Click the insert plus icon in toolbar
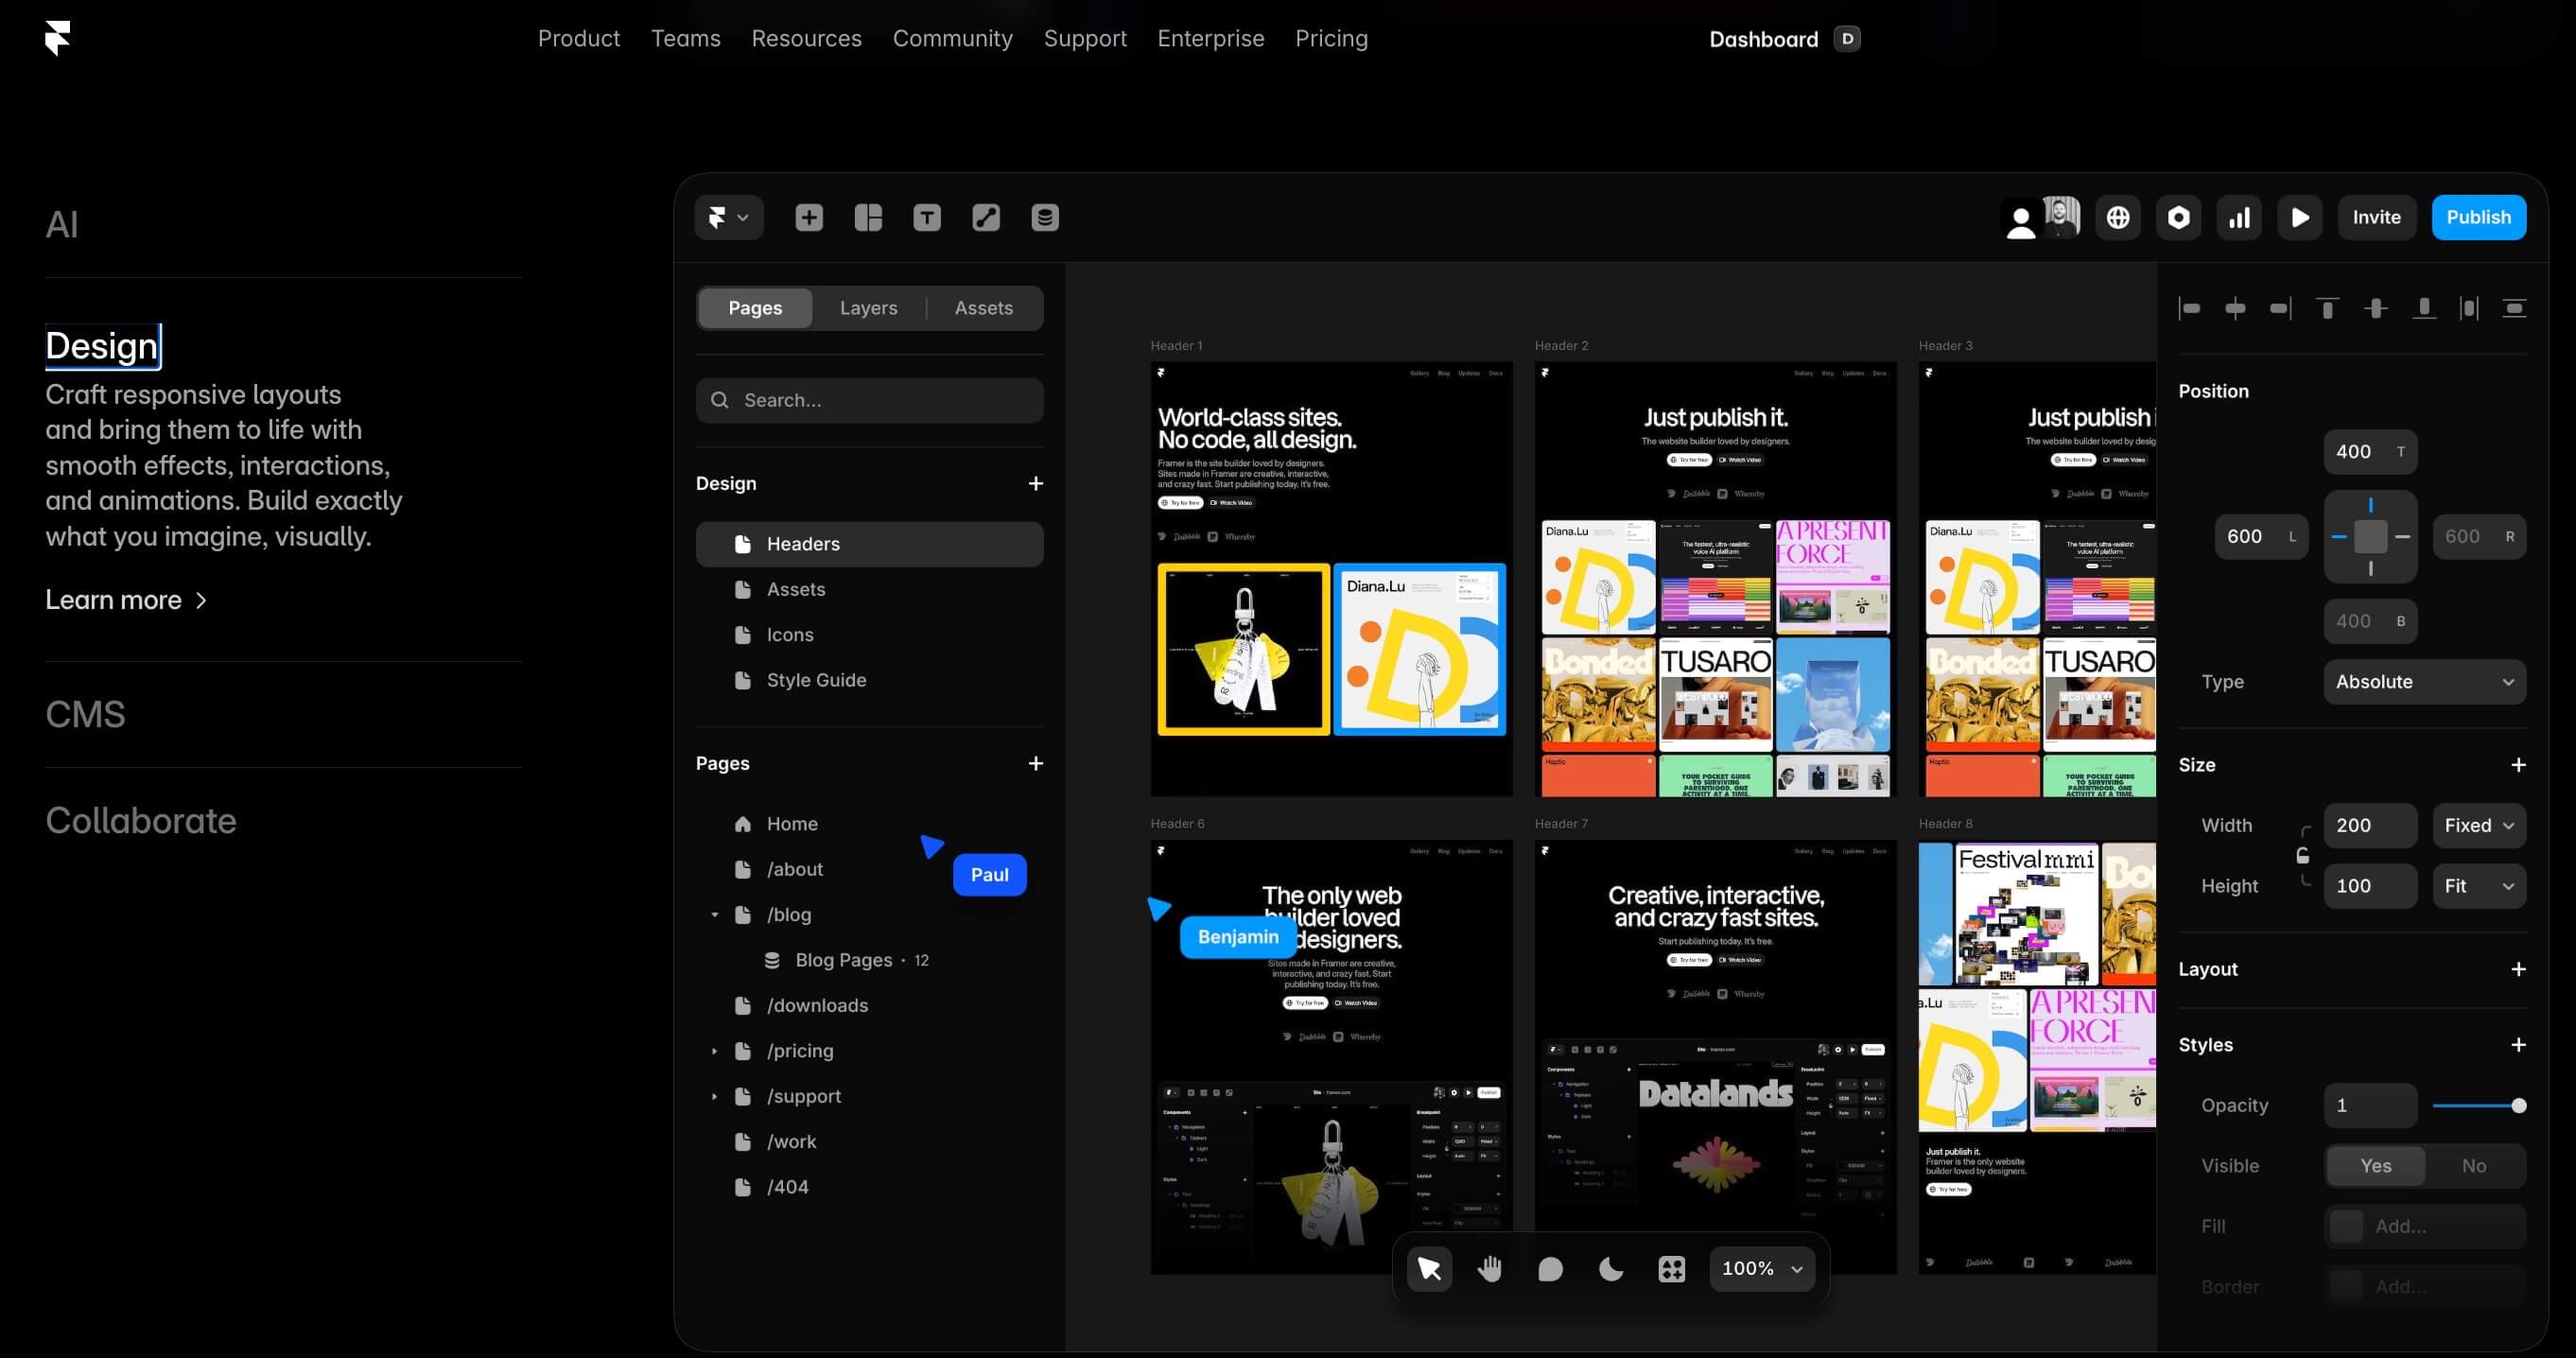The width and height of the screenshot is (2576, 1358). pyautogui.click(x=809, y=217)
